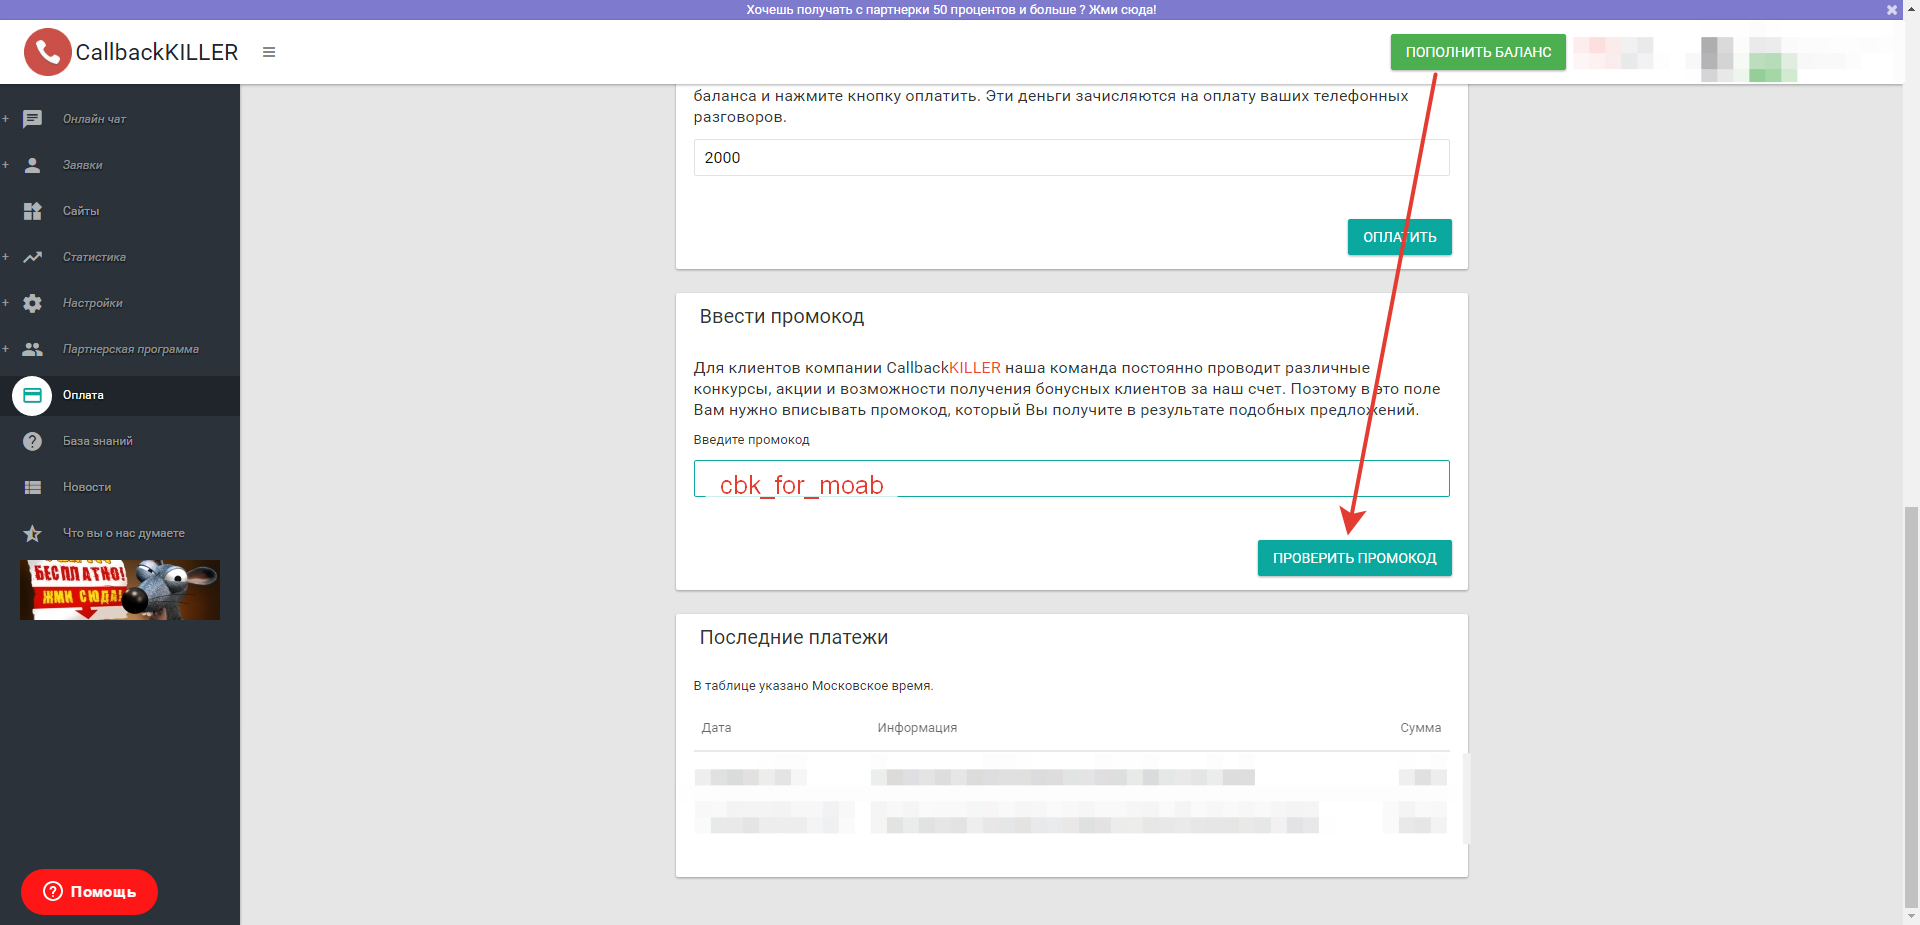Expand the Онлайн чат plus expander
The height and width of the screenshot is (925, 1920).
[x=6, y=119]
